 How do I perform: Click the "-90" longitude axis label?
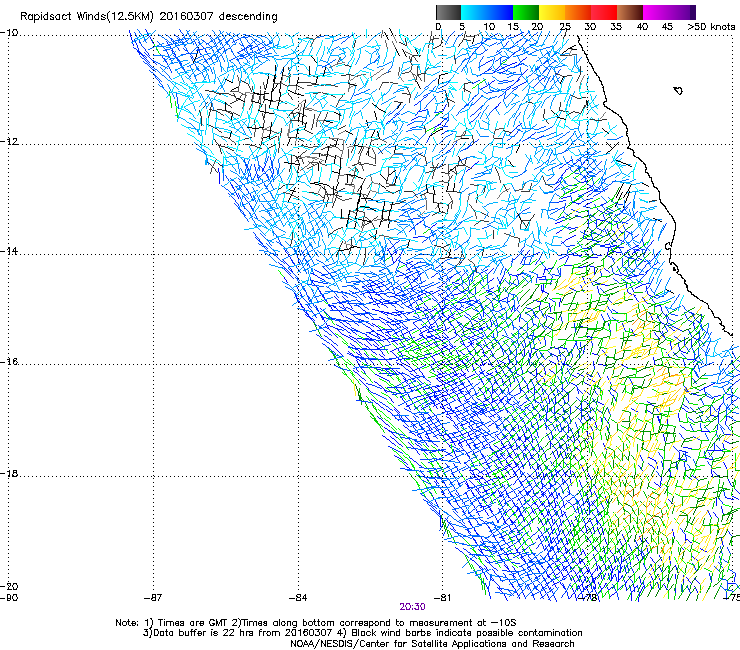pos(9,598)
